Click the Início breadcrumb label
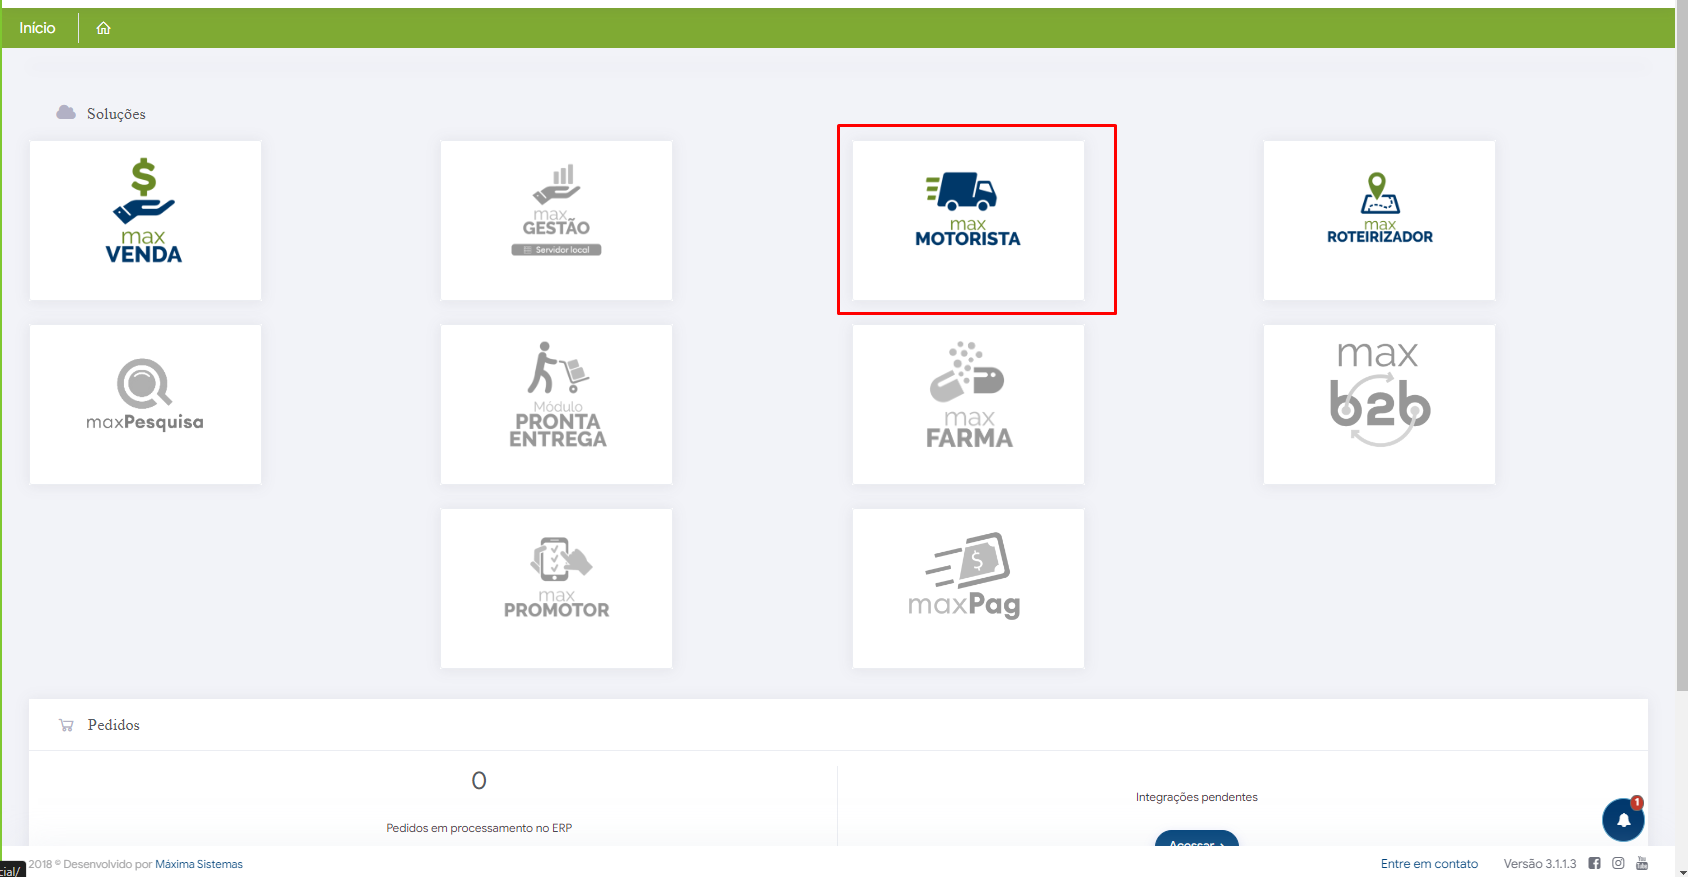Viewport: 1688px width, 877px height. [x=37, y=28]
